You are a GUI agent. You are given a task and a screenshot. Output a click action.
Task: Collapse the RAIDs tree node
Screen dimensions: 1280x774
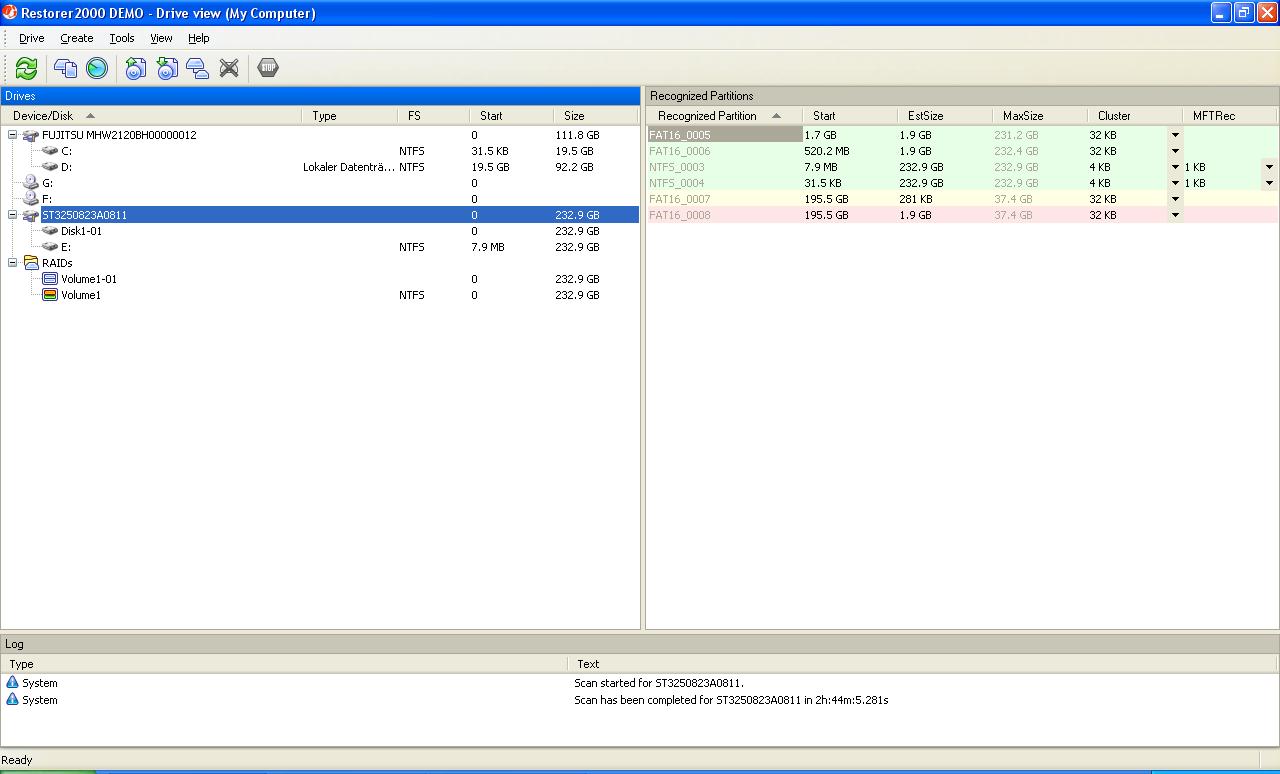click(x=12, y=263)
